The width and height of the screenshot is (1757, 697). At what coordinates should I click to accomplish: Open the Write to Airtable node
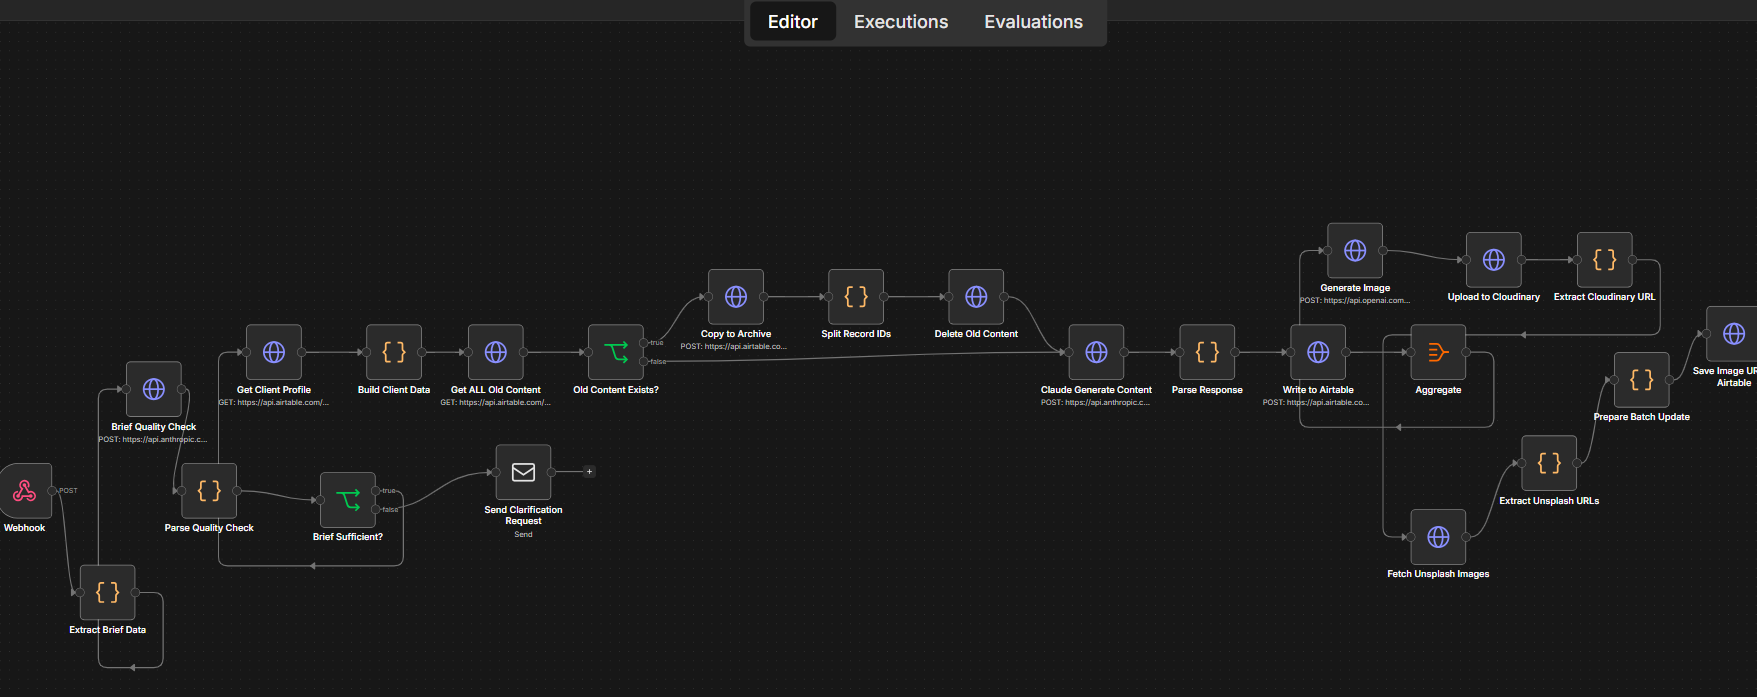[x=1318, y=352]
